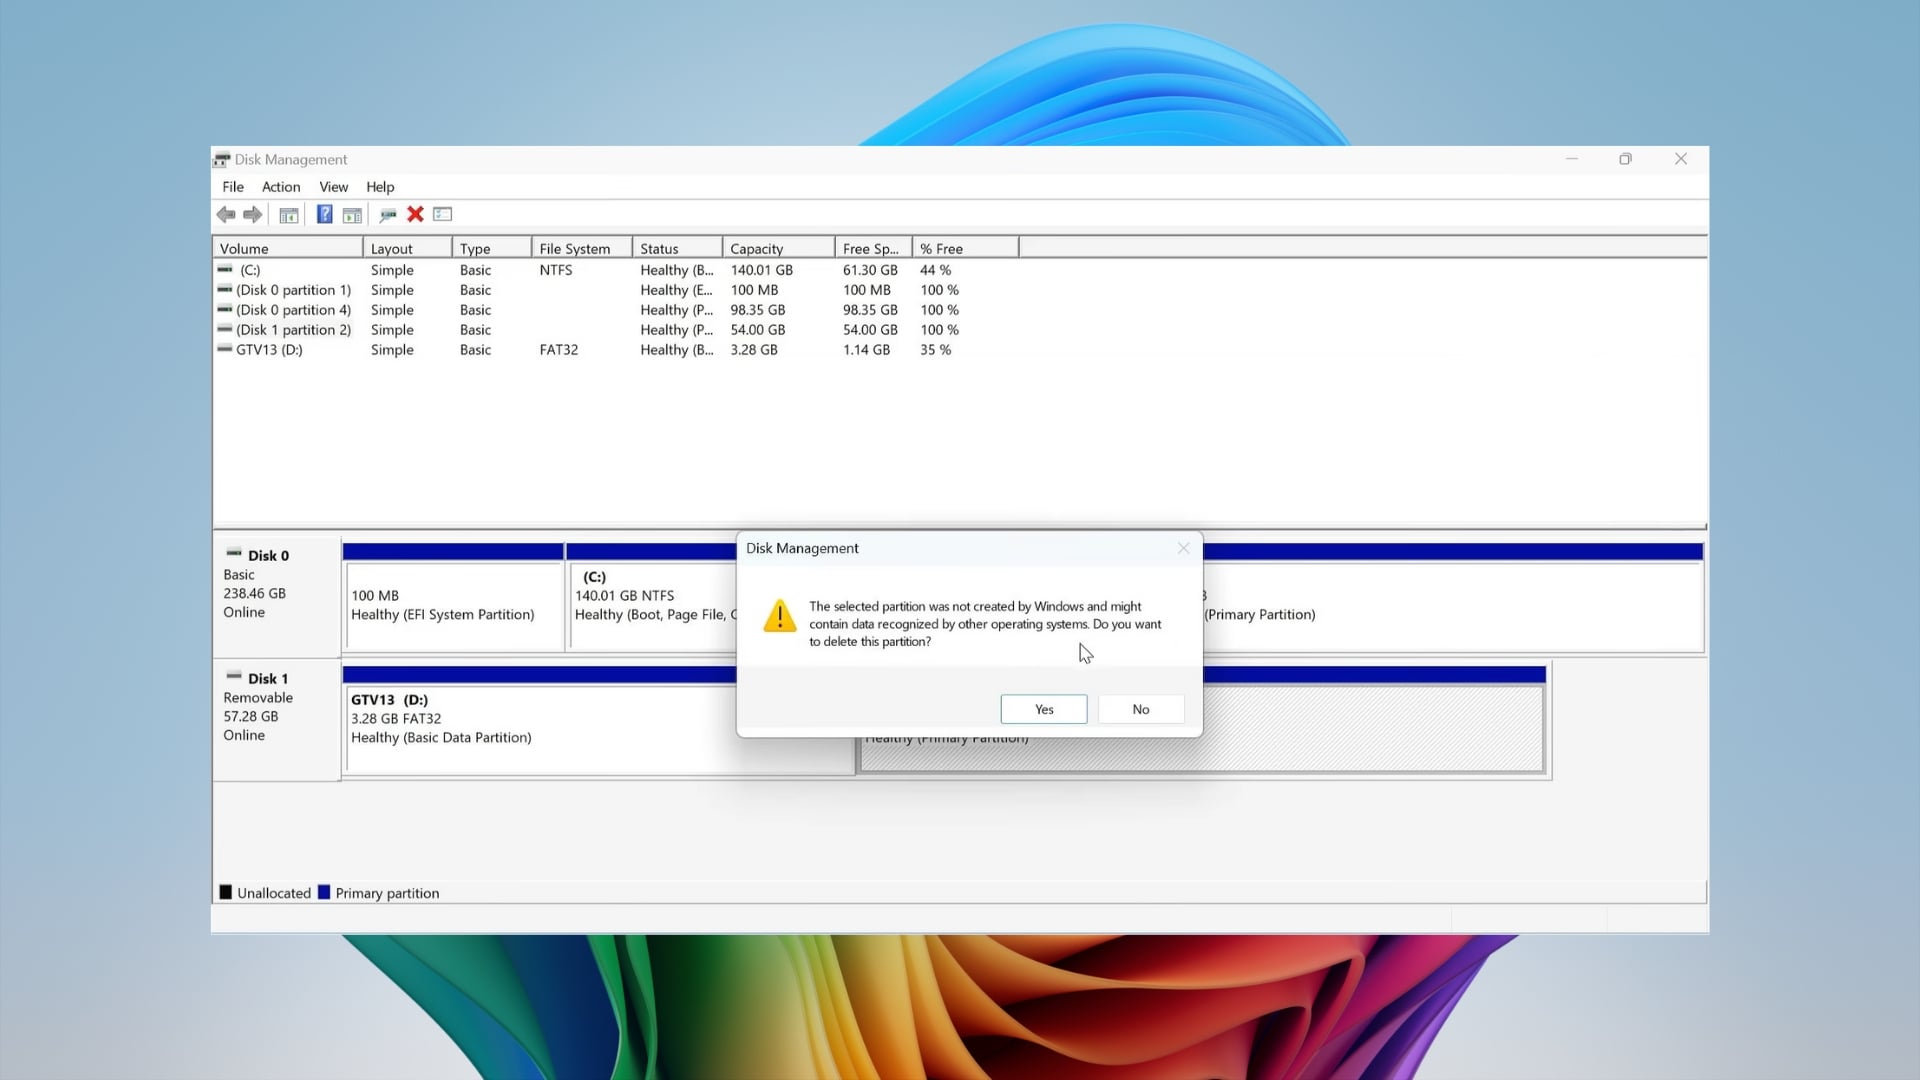Click the 61.30 GB free space cell
Image resolution: width=1920 pixels, height=1080 pixels.
pos(870,270)
